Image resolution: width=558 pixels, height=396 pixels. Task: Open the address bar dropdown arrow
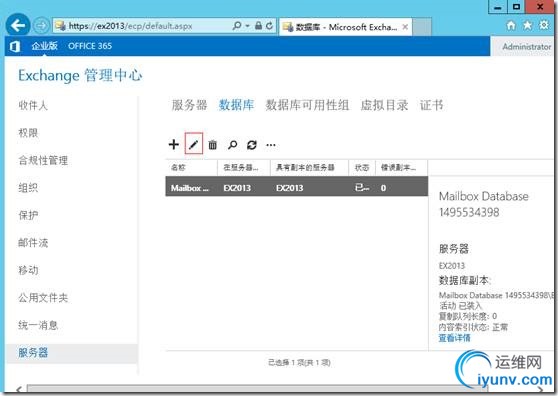tap(247, 26)
